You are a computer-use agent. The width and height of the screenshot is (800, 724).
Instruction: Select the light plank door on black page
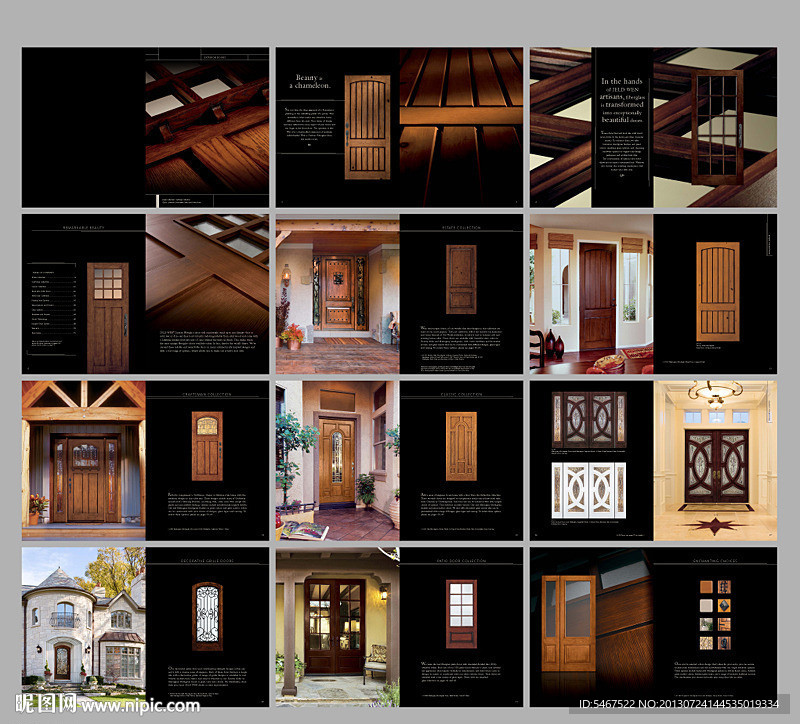717,292
